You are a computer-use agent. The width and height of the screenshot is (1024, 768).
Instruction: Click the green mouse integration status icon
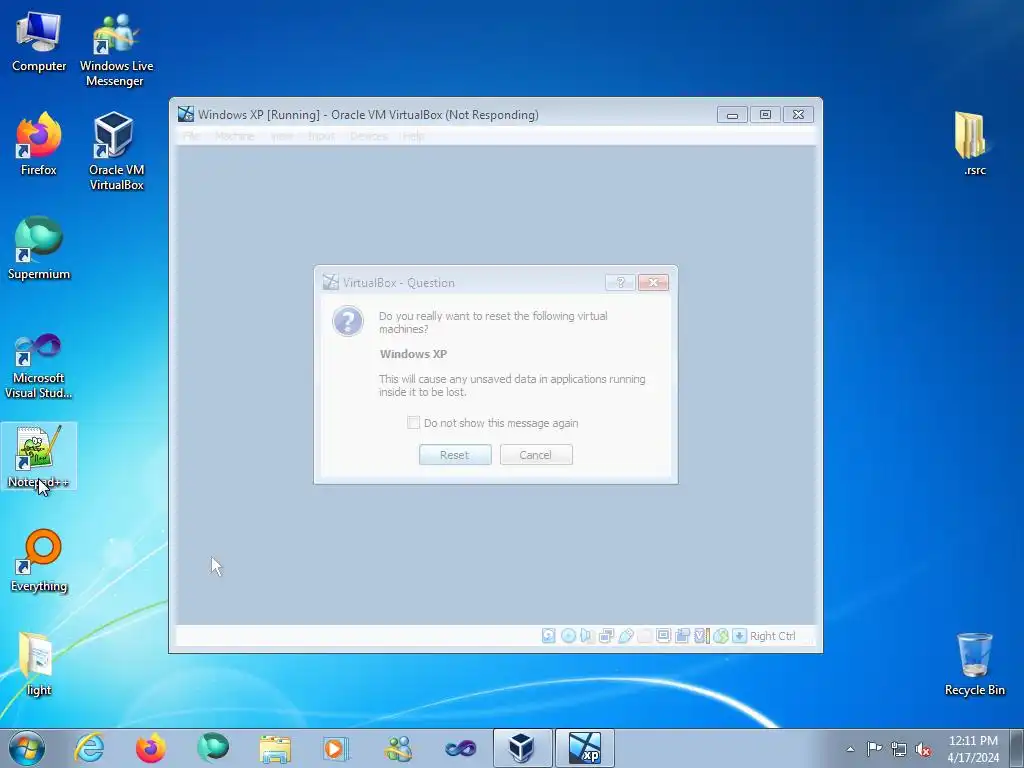720,635
